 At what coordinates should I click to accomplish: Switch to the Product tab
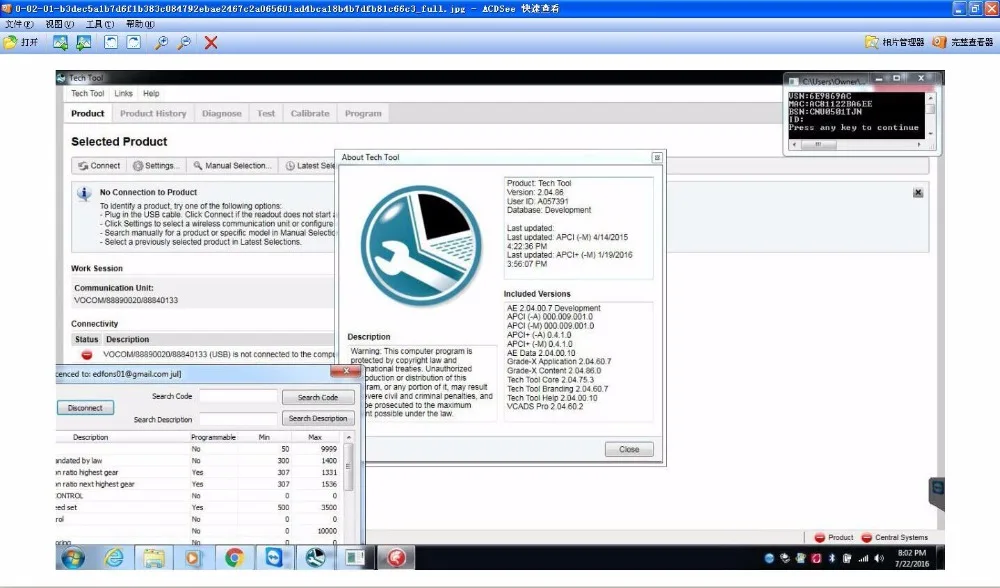(x=87, y=114)
